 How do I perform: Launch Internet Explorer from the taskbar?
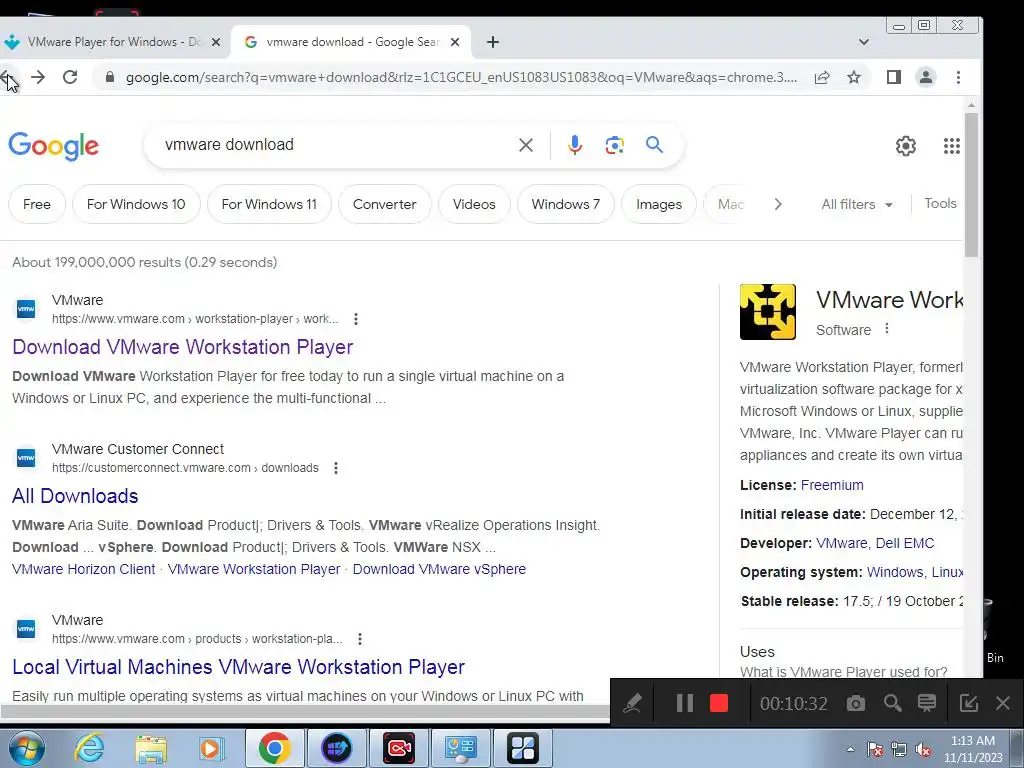coord(88,748)
